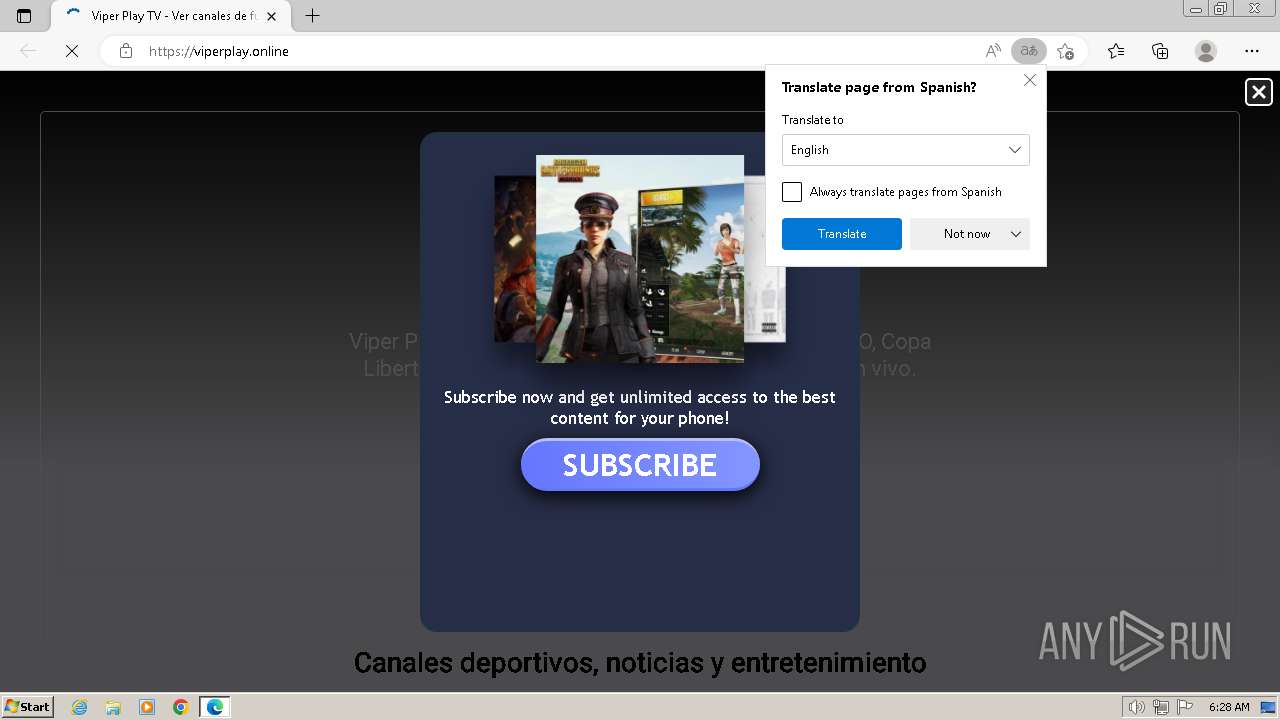Check Always translate pages from Spanish
This screenshot has height=720, width=1280.
click(x=792, y=192)
